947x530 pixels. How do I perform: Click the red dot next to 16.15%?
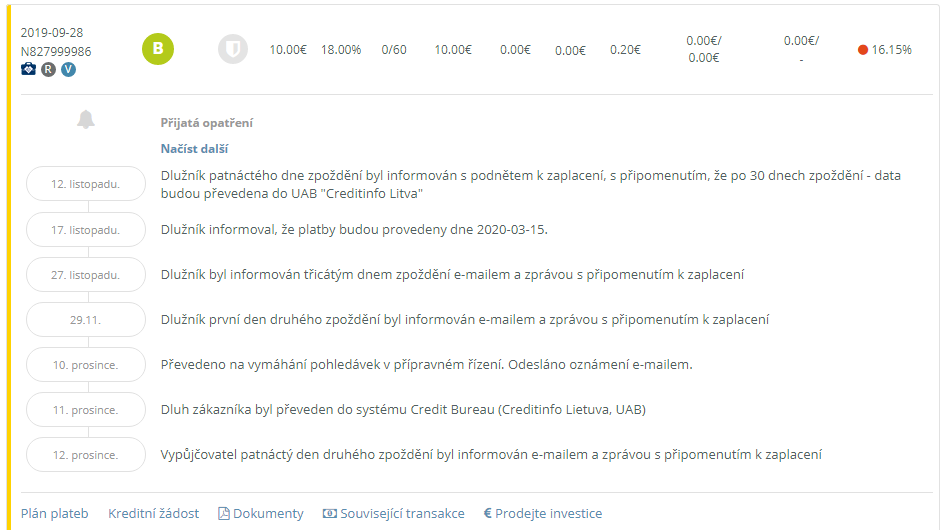click(x=862, y=49)
